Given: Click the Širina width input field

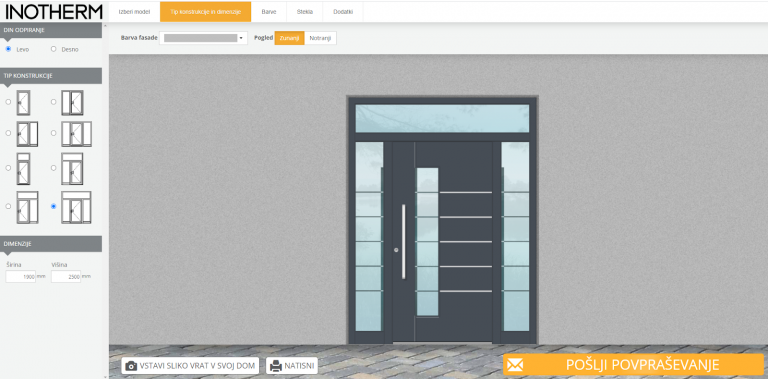Looking at the screenshot, I should pyautogui.click(x=21, y=277).
